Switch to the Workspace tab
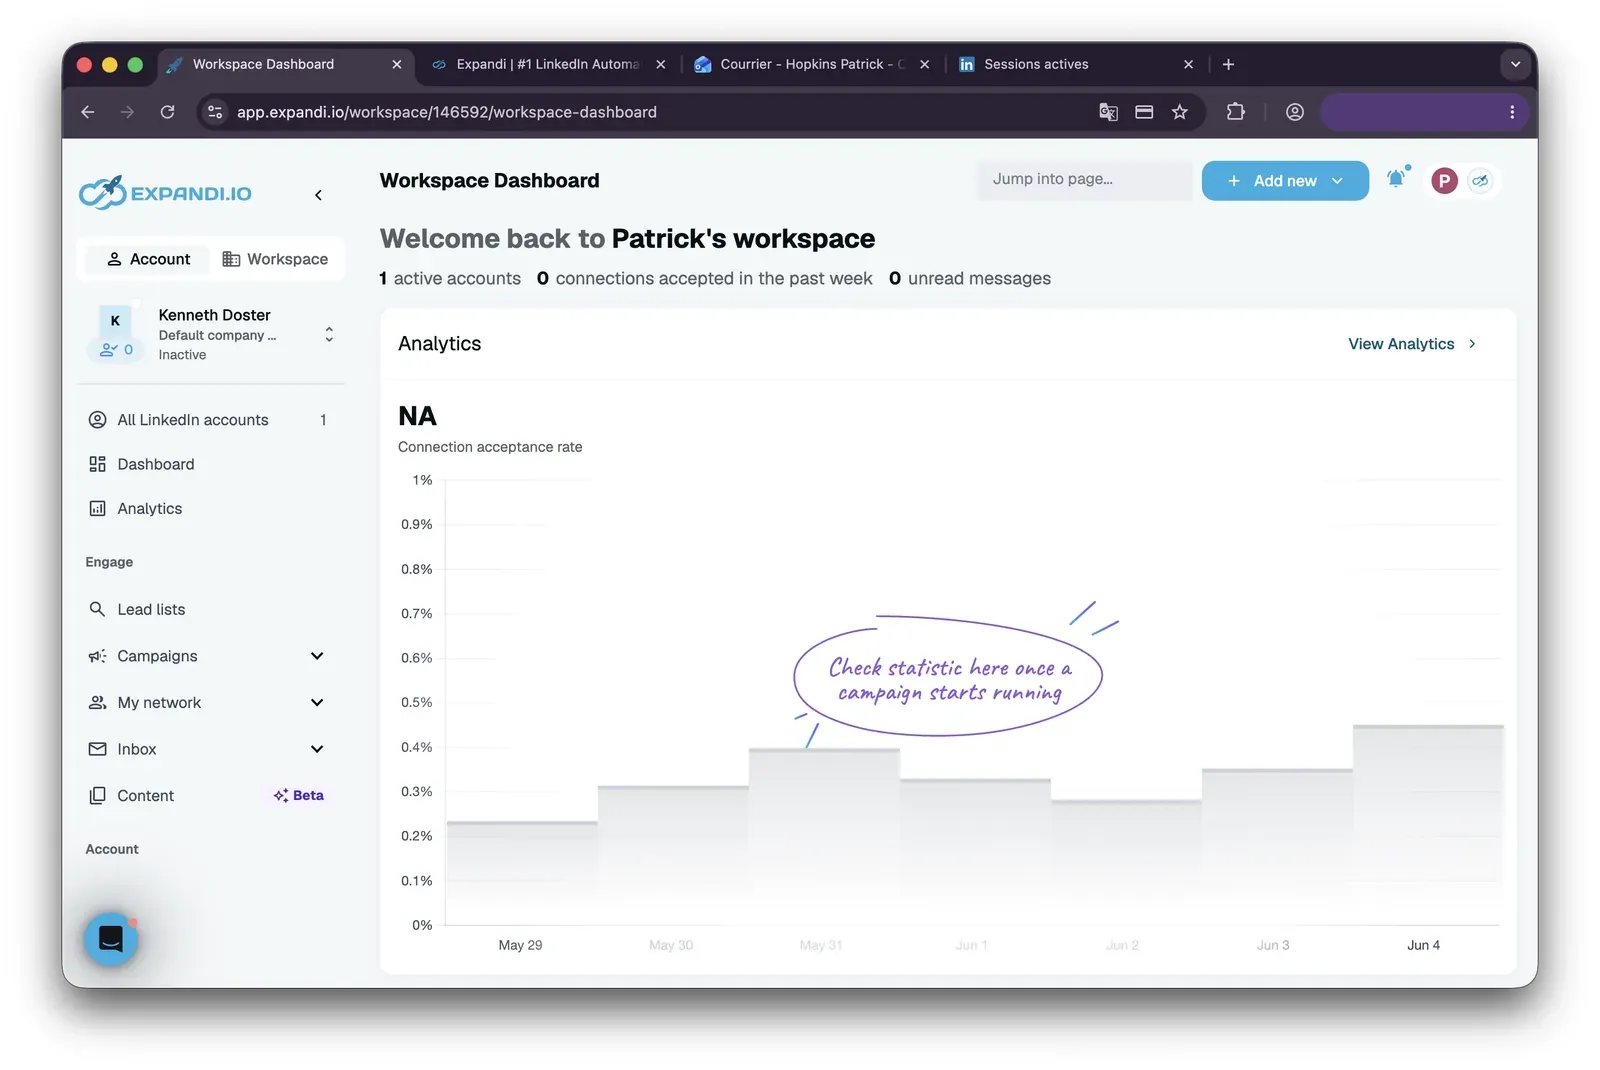The image size is (1600, 1070). 275,259
